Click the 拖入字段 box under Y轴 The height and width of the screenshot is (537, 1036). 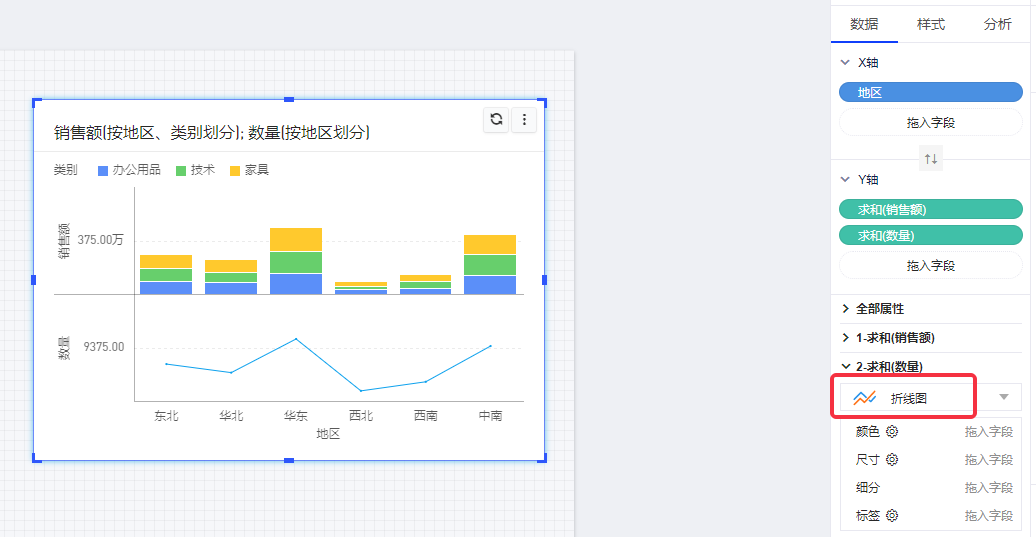(930, 266)
